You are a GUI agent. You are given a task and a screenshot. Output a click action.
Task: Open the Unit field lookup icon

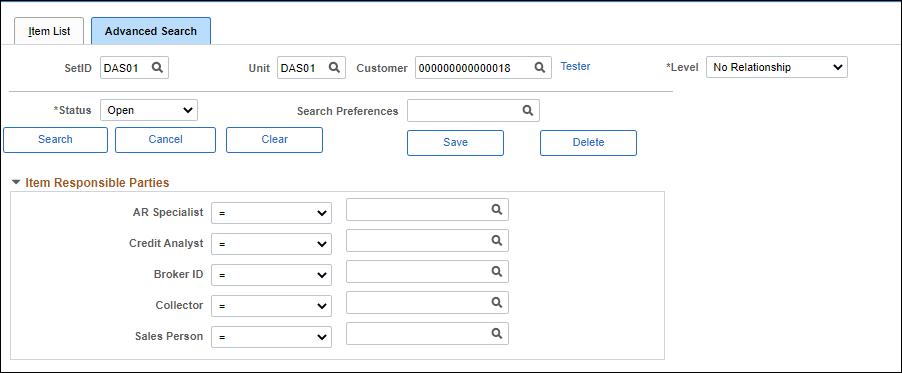click(334, 67)
